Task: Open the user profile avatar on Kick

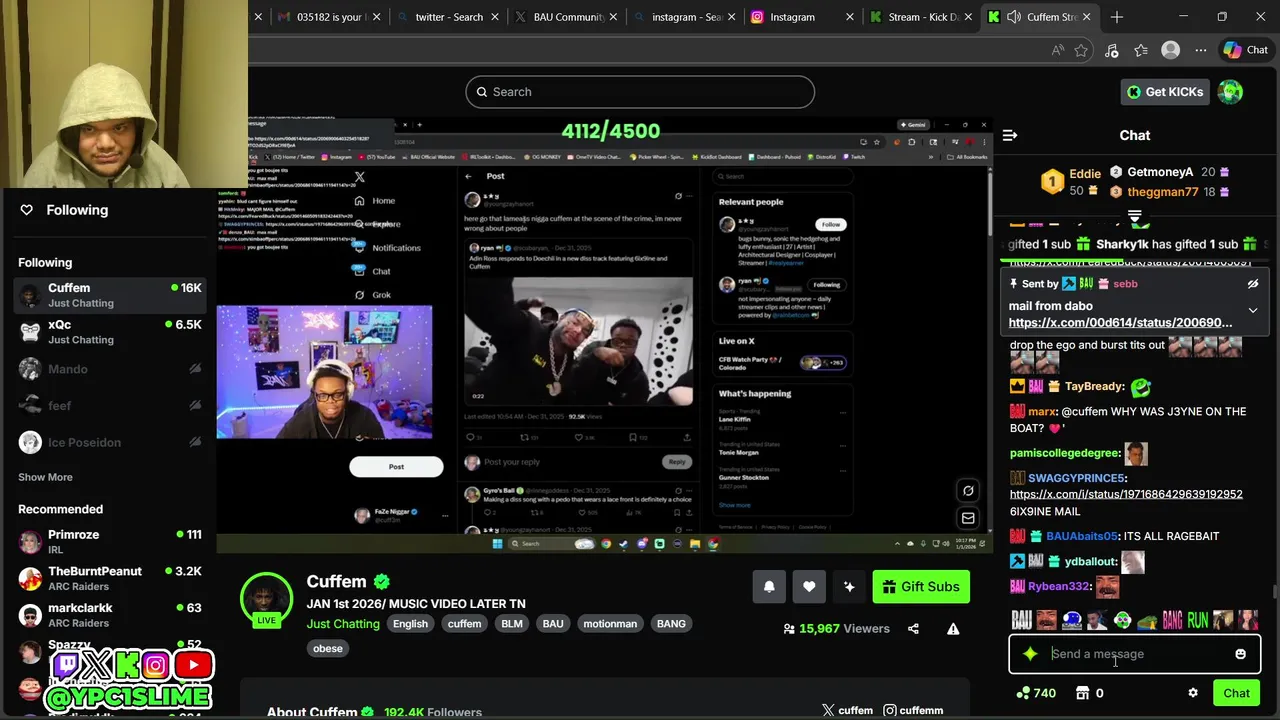Action: (x=1230, y=92)
